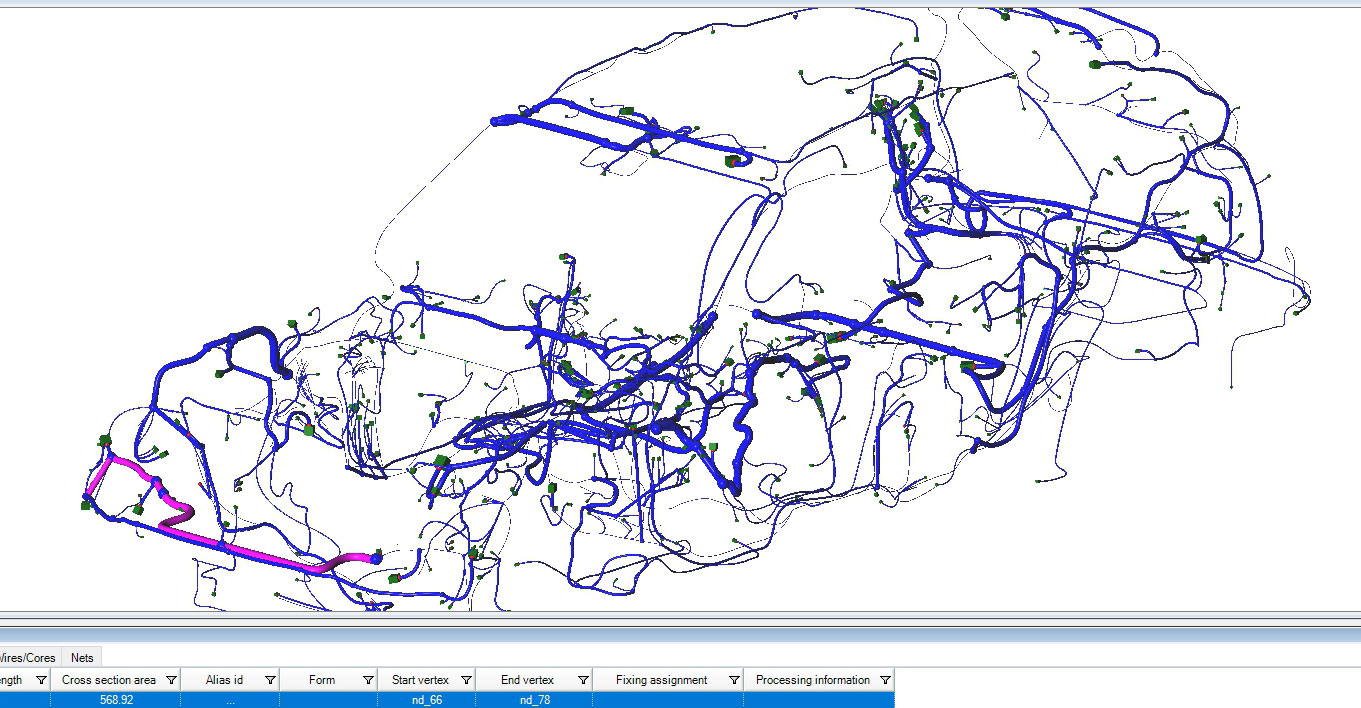This screenshot has height=708, width=1361.
Task: Filter the Alias id column
Action: tap(268, 679)
